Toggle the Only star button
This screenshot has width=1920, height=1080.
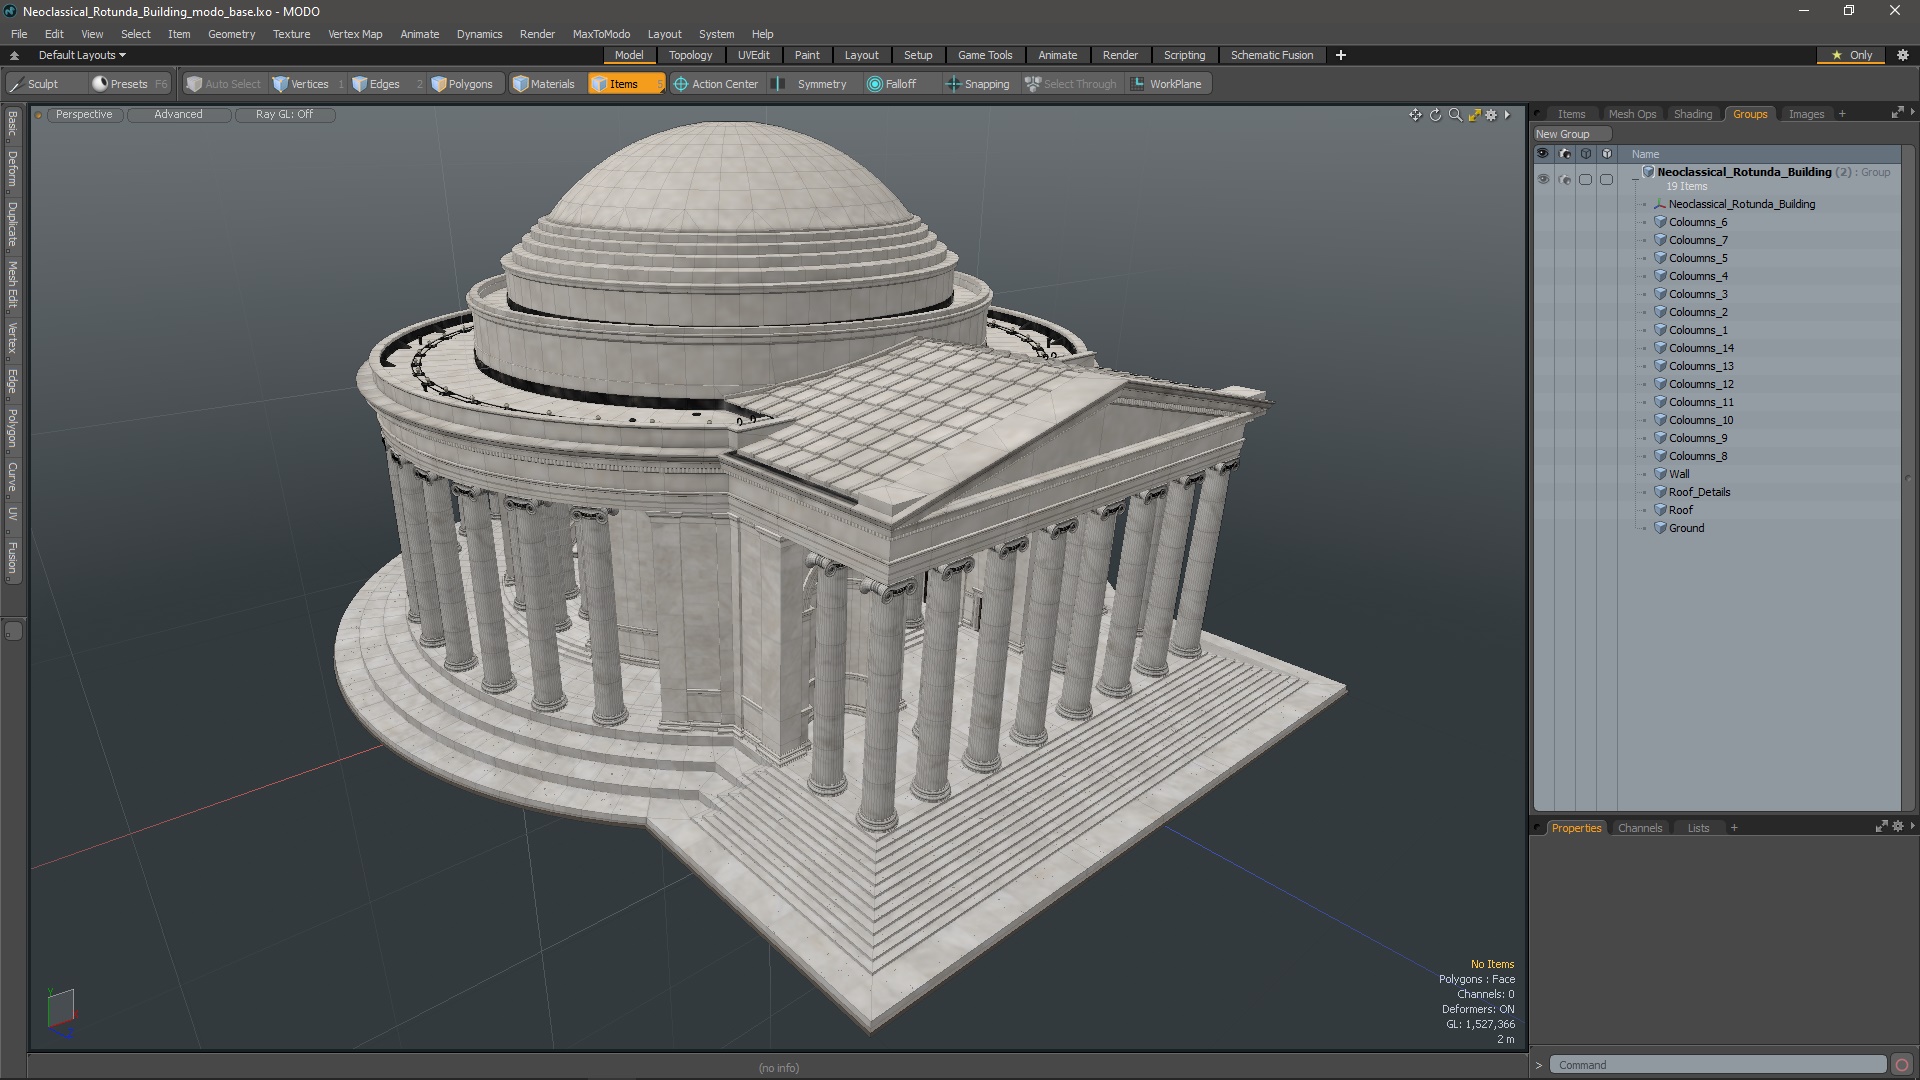tap(1851, 55)
